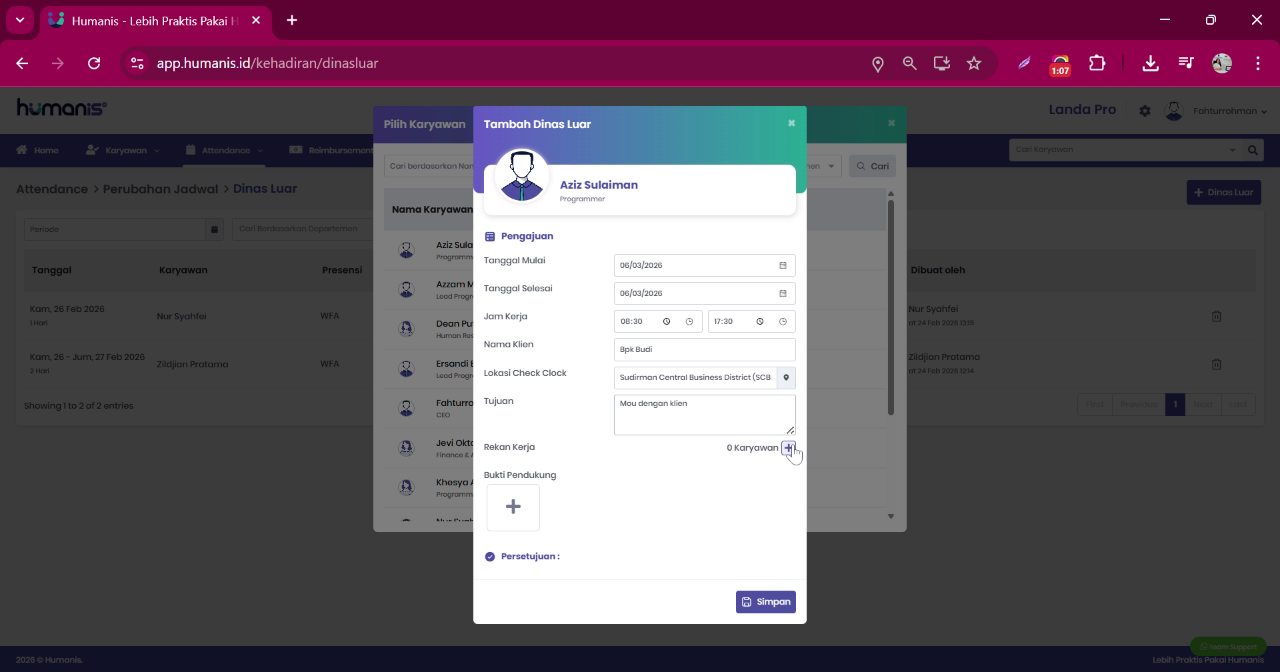Open the Tanggal Selesai calendar picker
1280x672 pixels.
[x=783, y=293]
